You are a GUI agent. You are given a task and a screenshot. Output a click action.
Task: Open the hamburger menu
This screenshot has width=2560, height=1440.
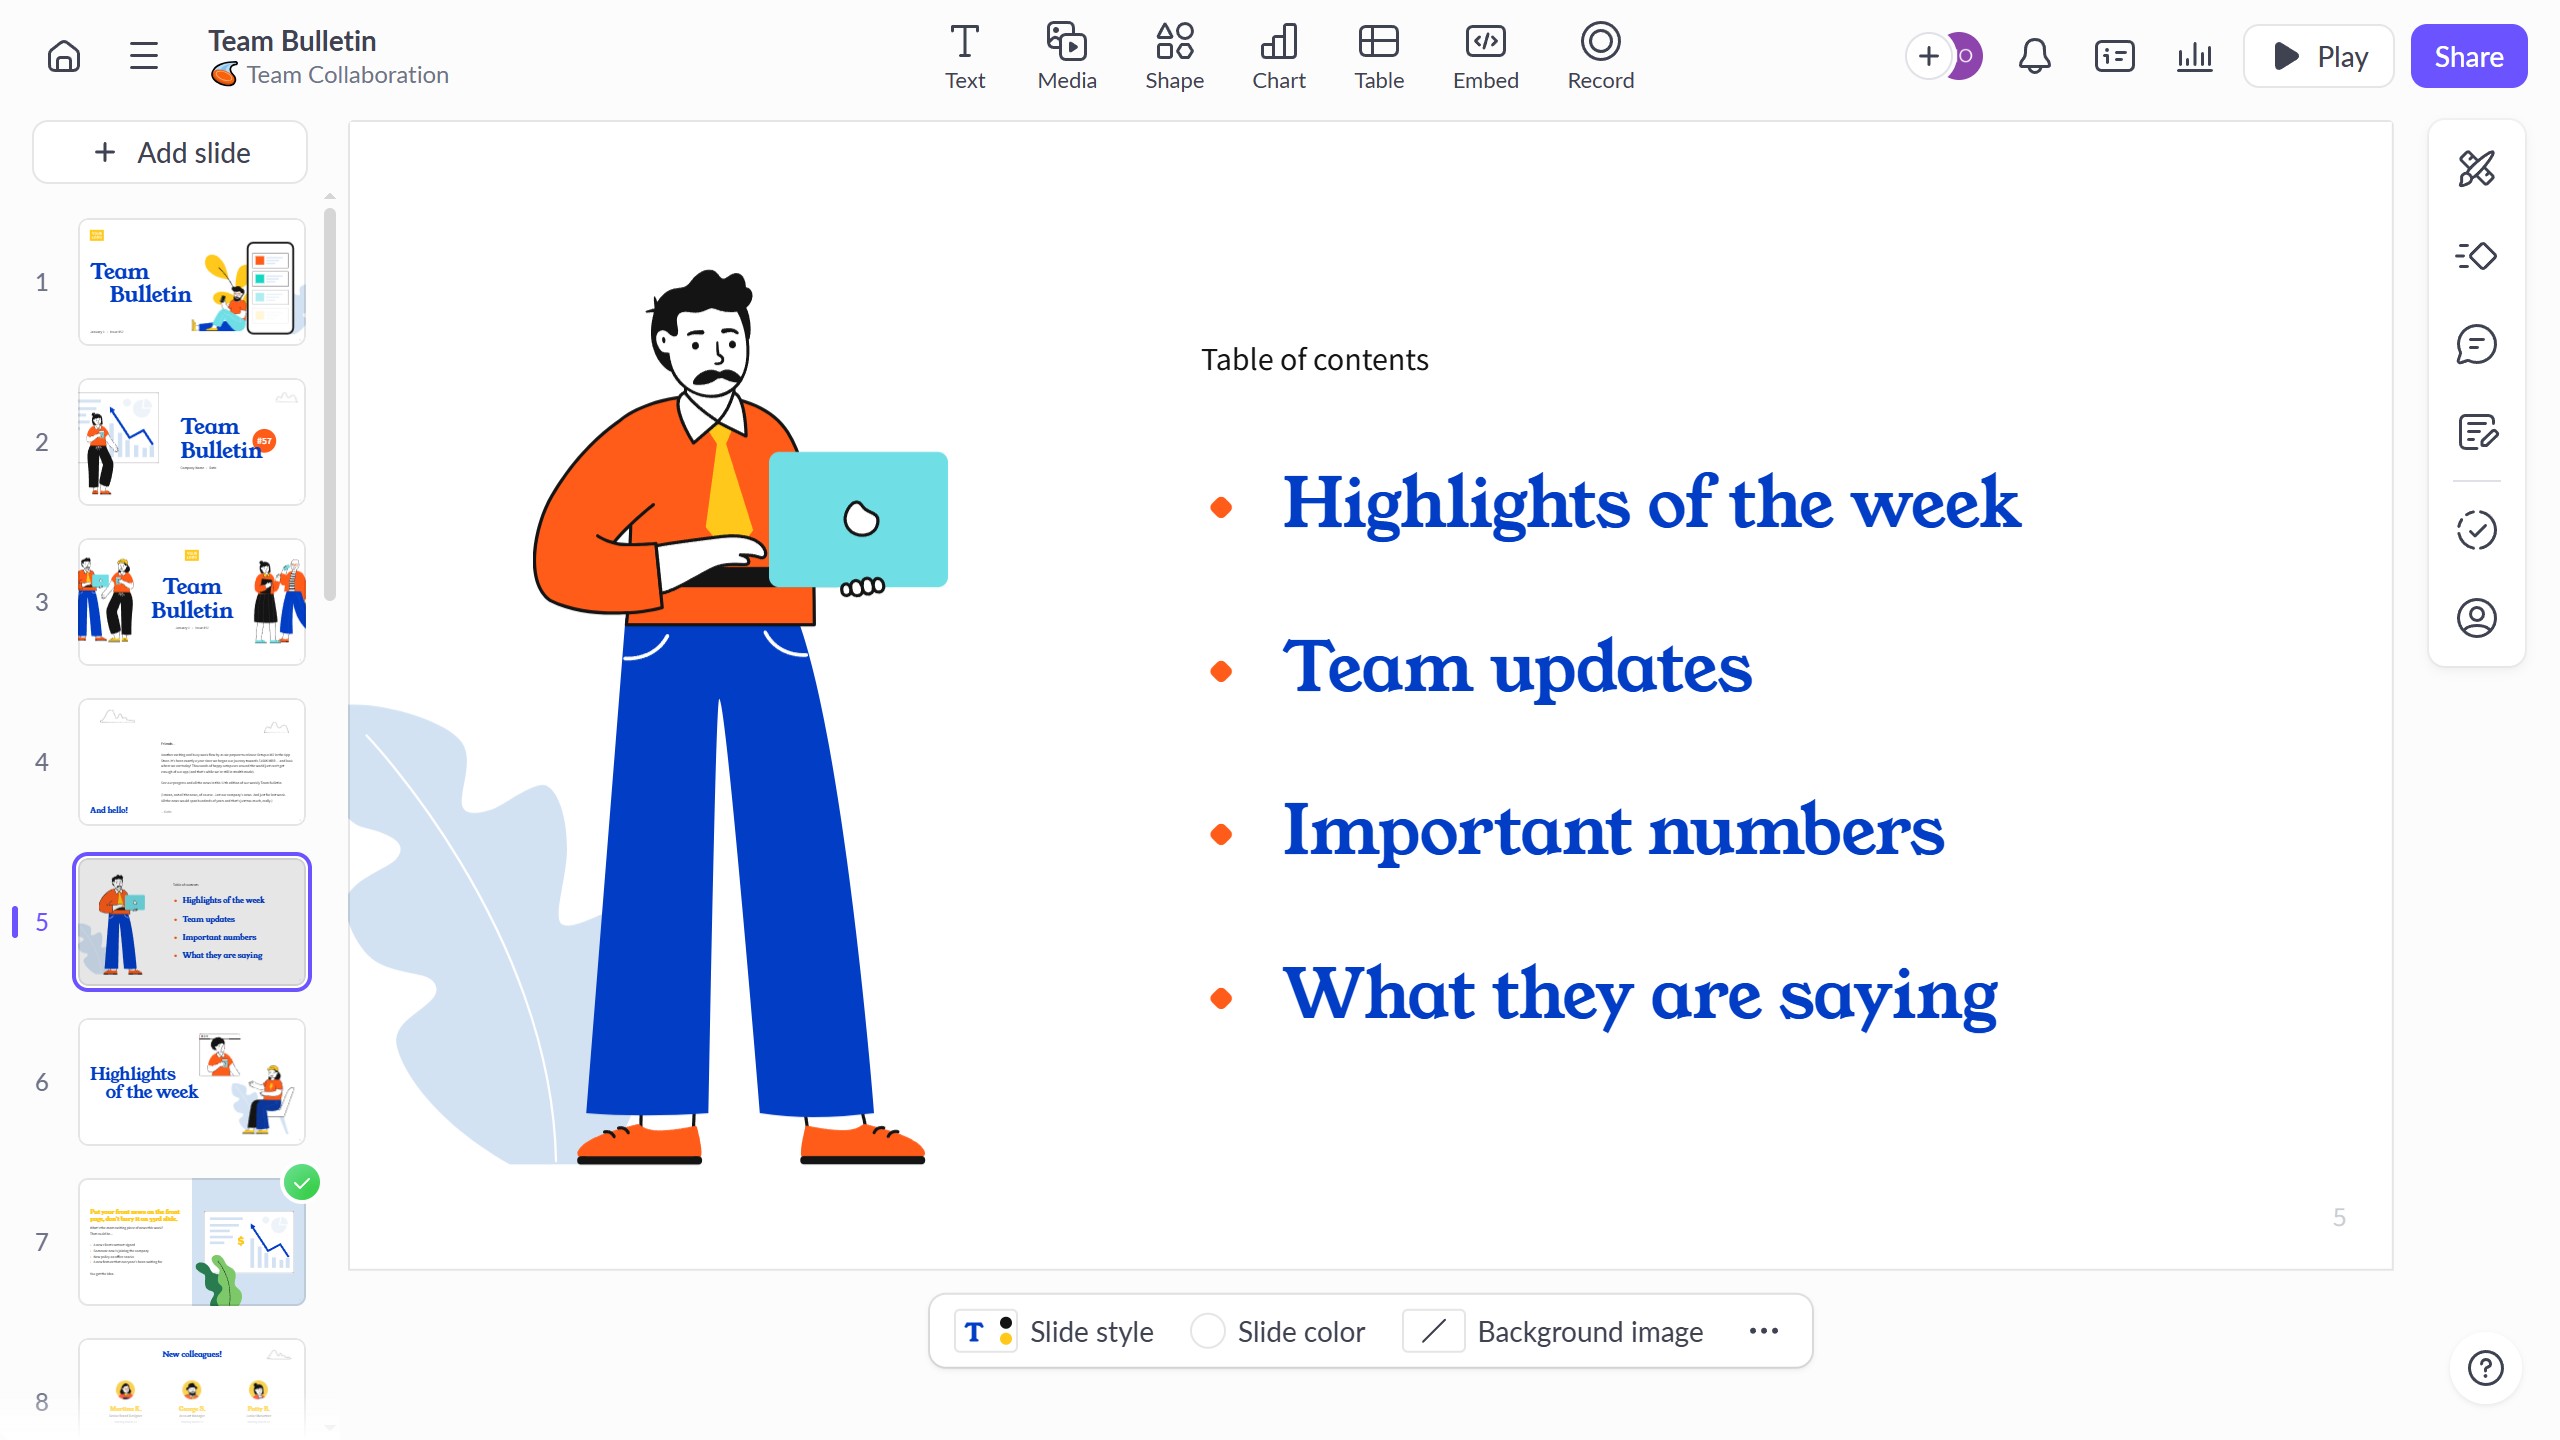[x=144, y=56]
